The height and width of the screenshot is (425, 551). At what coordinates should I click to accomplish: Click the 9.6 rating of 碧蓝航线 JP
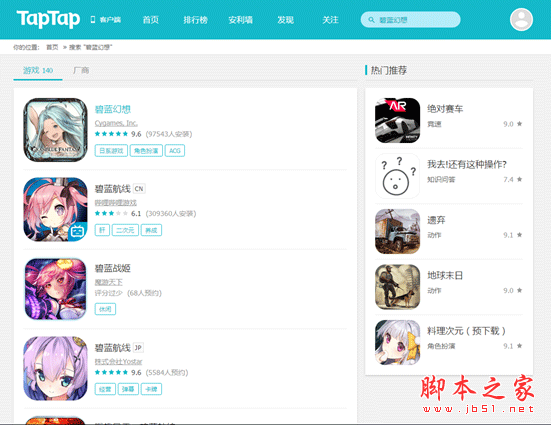[x=118, y=372]
